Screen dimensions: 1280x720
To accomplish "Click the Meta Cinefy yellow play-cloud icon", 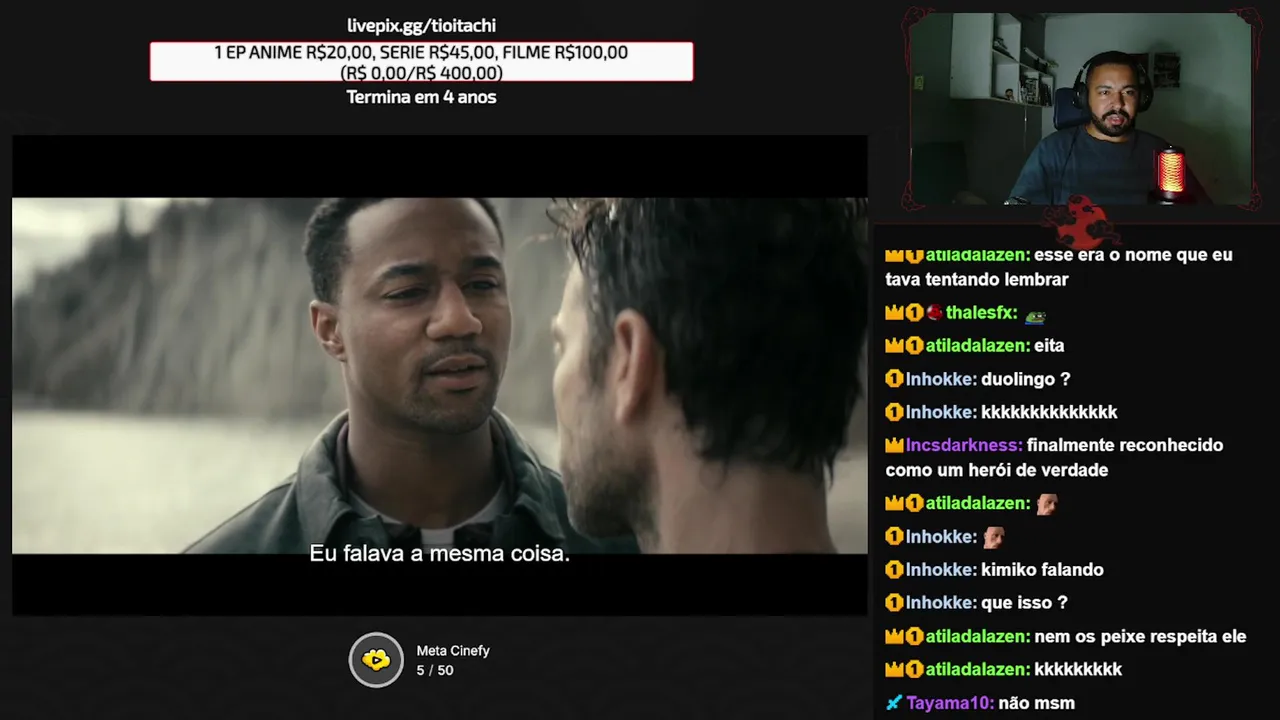I will point(376,660).
